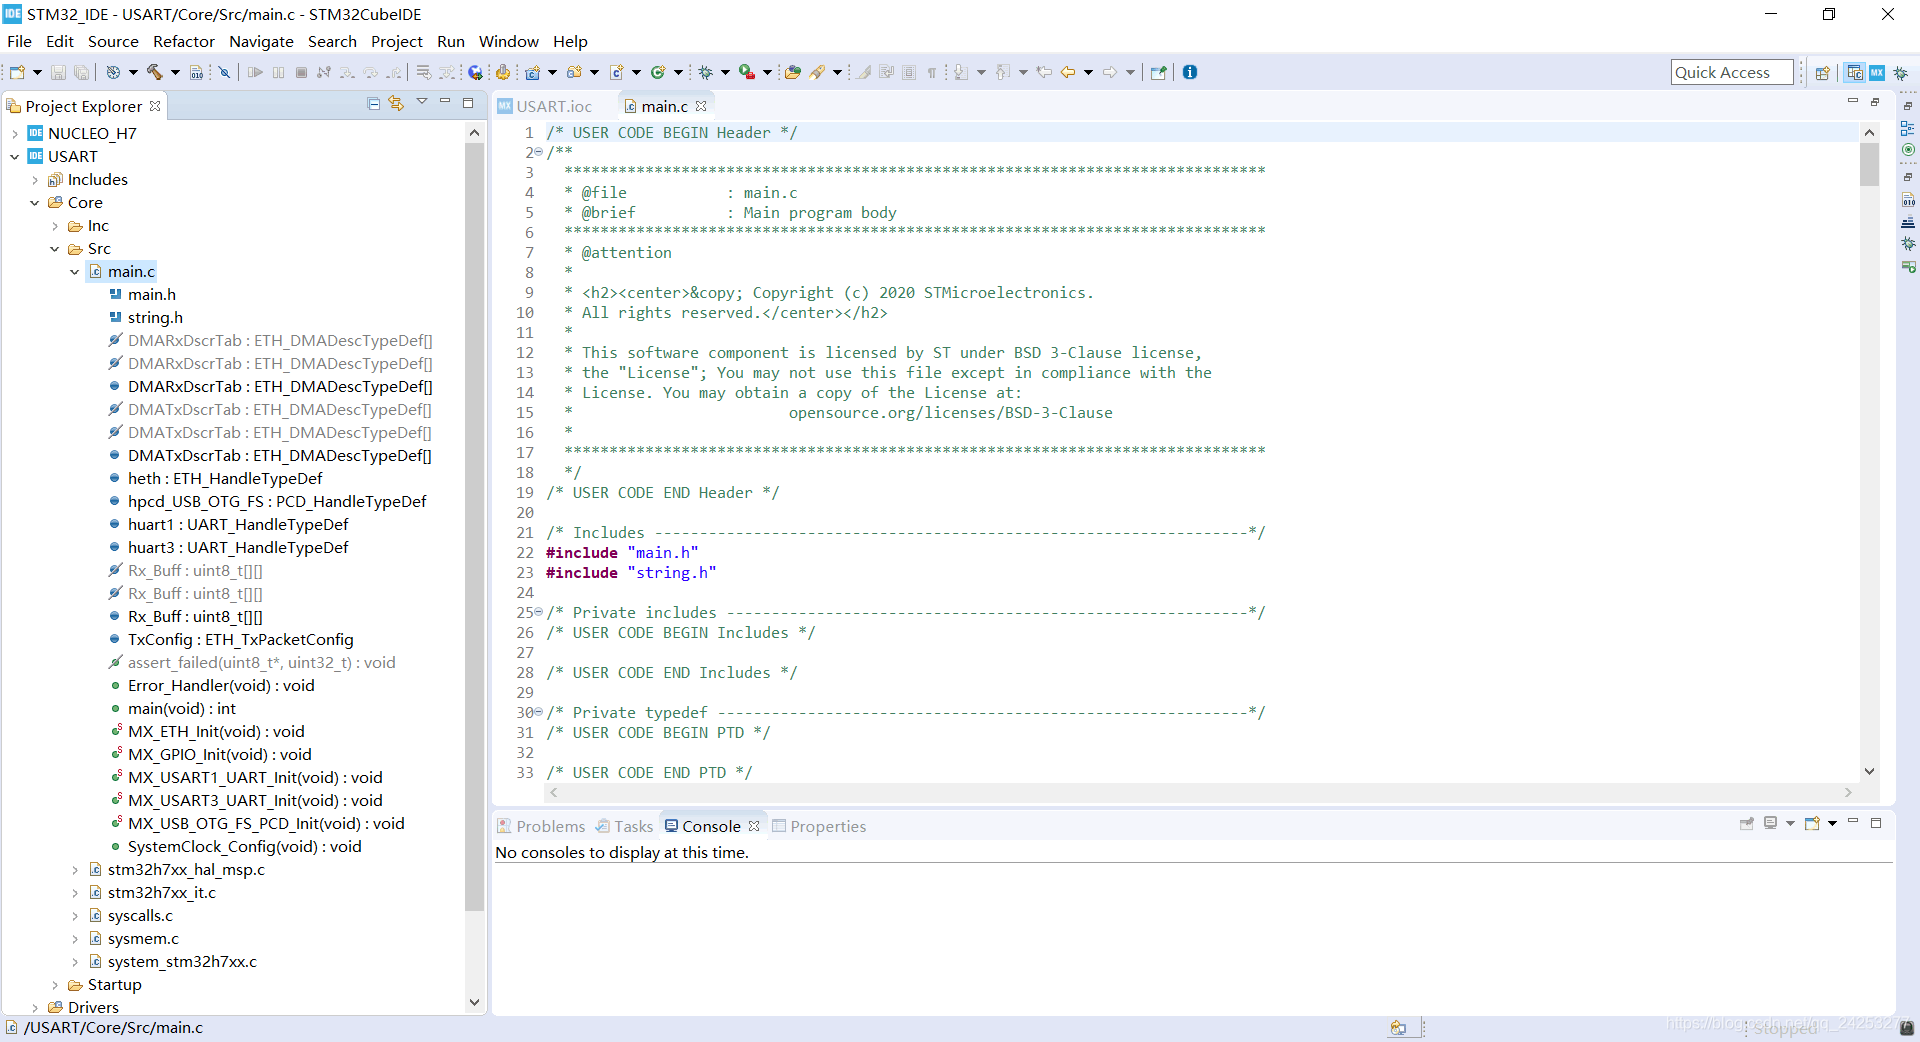Click the blue Information center icon
Screen dimensions: 1920x1042
tap(1190, 72)
